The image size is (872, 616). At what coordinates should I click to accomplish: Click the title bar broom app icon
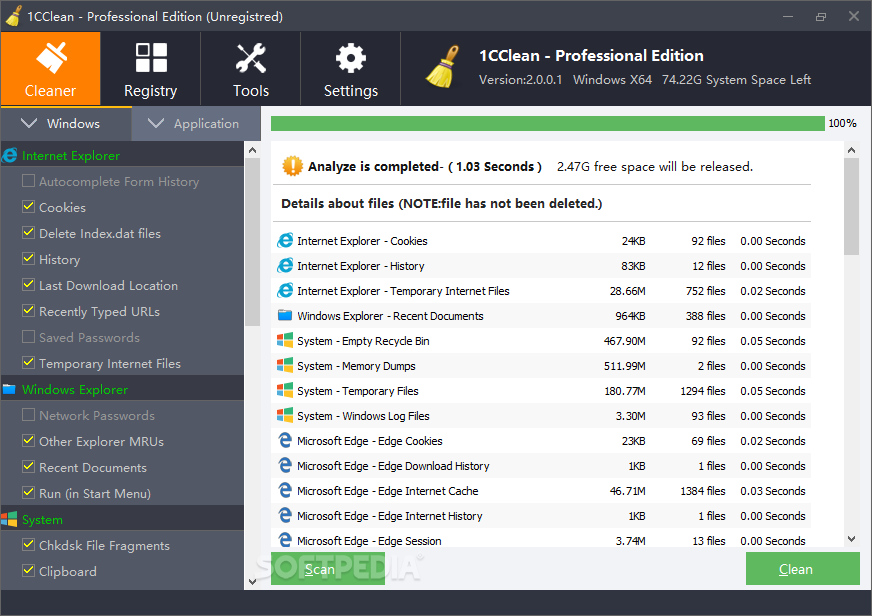[x=13, y=16]
